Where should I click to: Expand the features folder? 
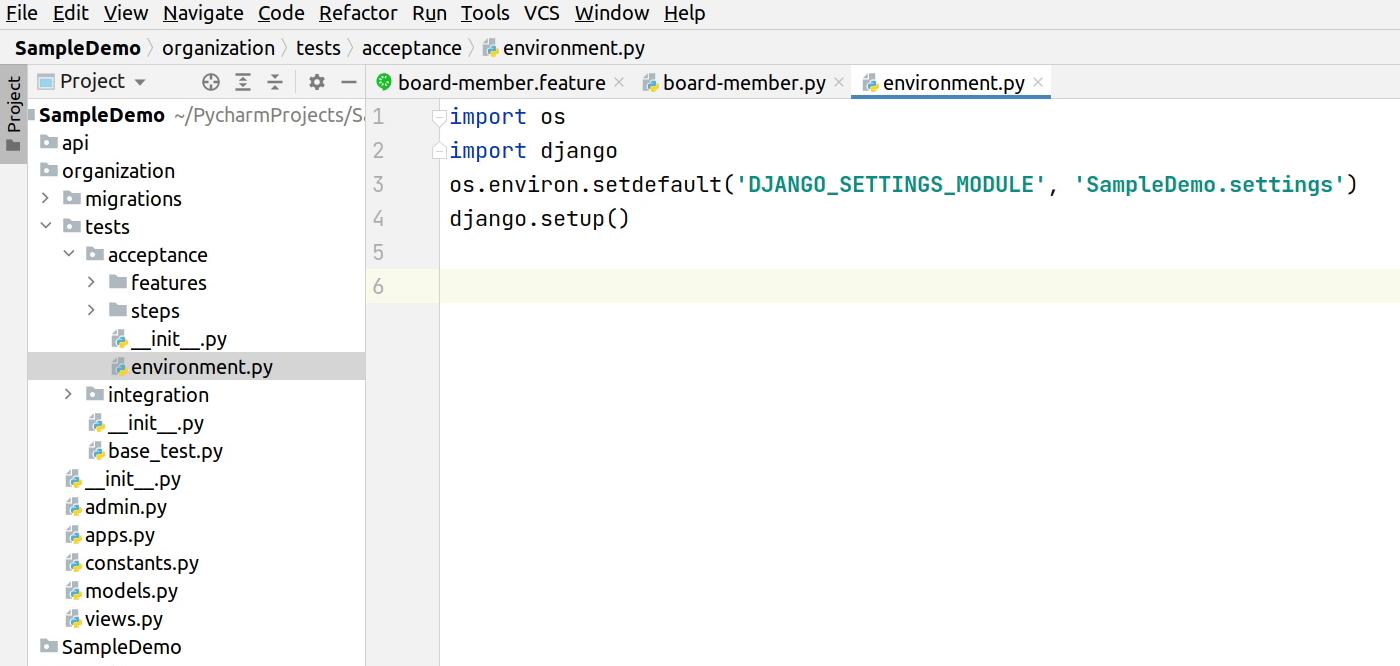click(90, 282)
